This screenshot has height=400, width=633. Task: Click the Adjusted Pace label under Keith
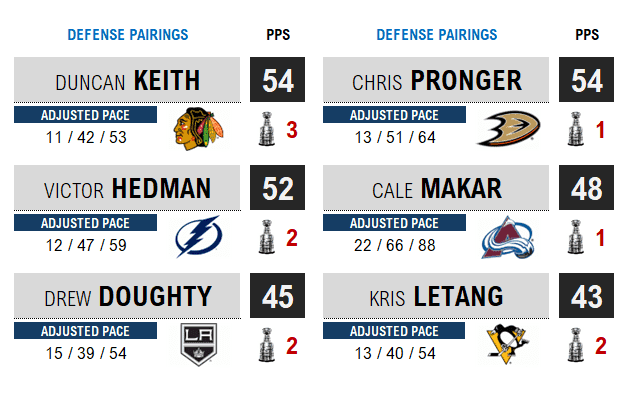[85, 115]
